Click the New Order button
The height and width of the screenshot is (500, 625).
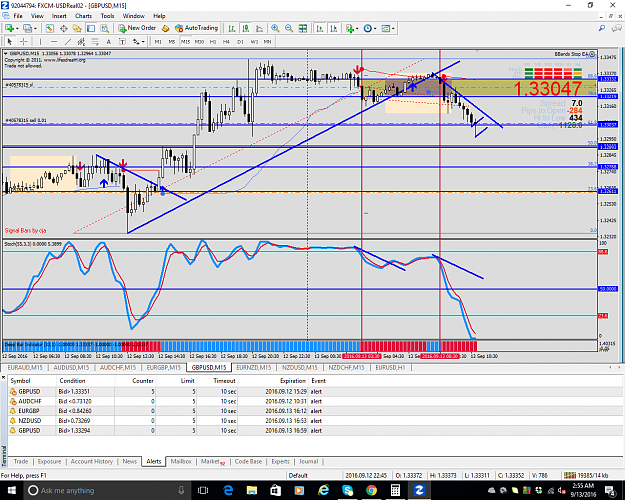(137, 28)
